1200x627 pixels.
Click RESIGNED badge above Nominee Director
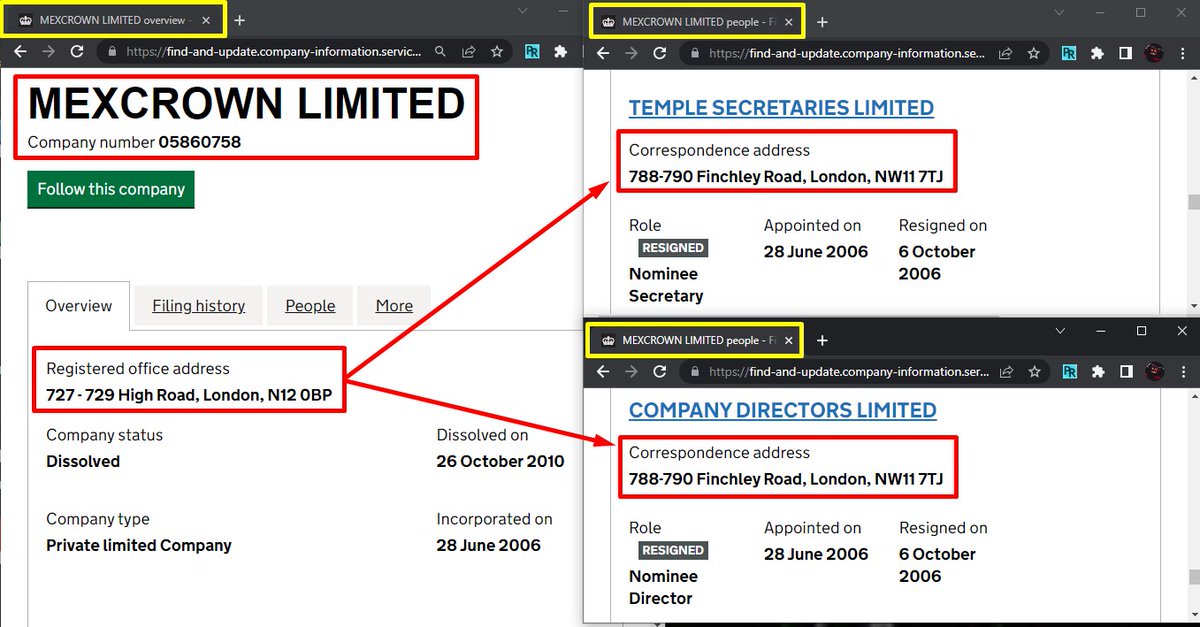pyautogui.click(x=673, y=550)
